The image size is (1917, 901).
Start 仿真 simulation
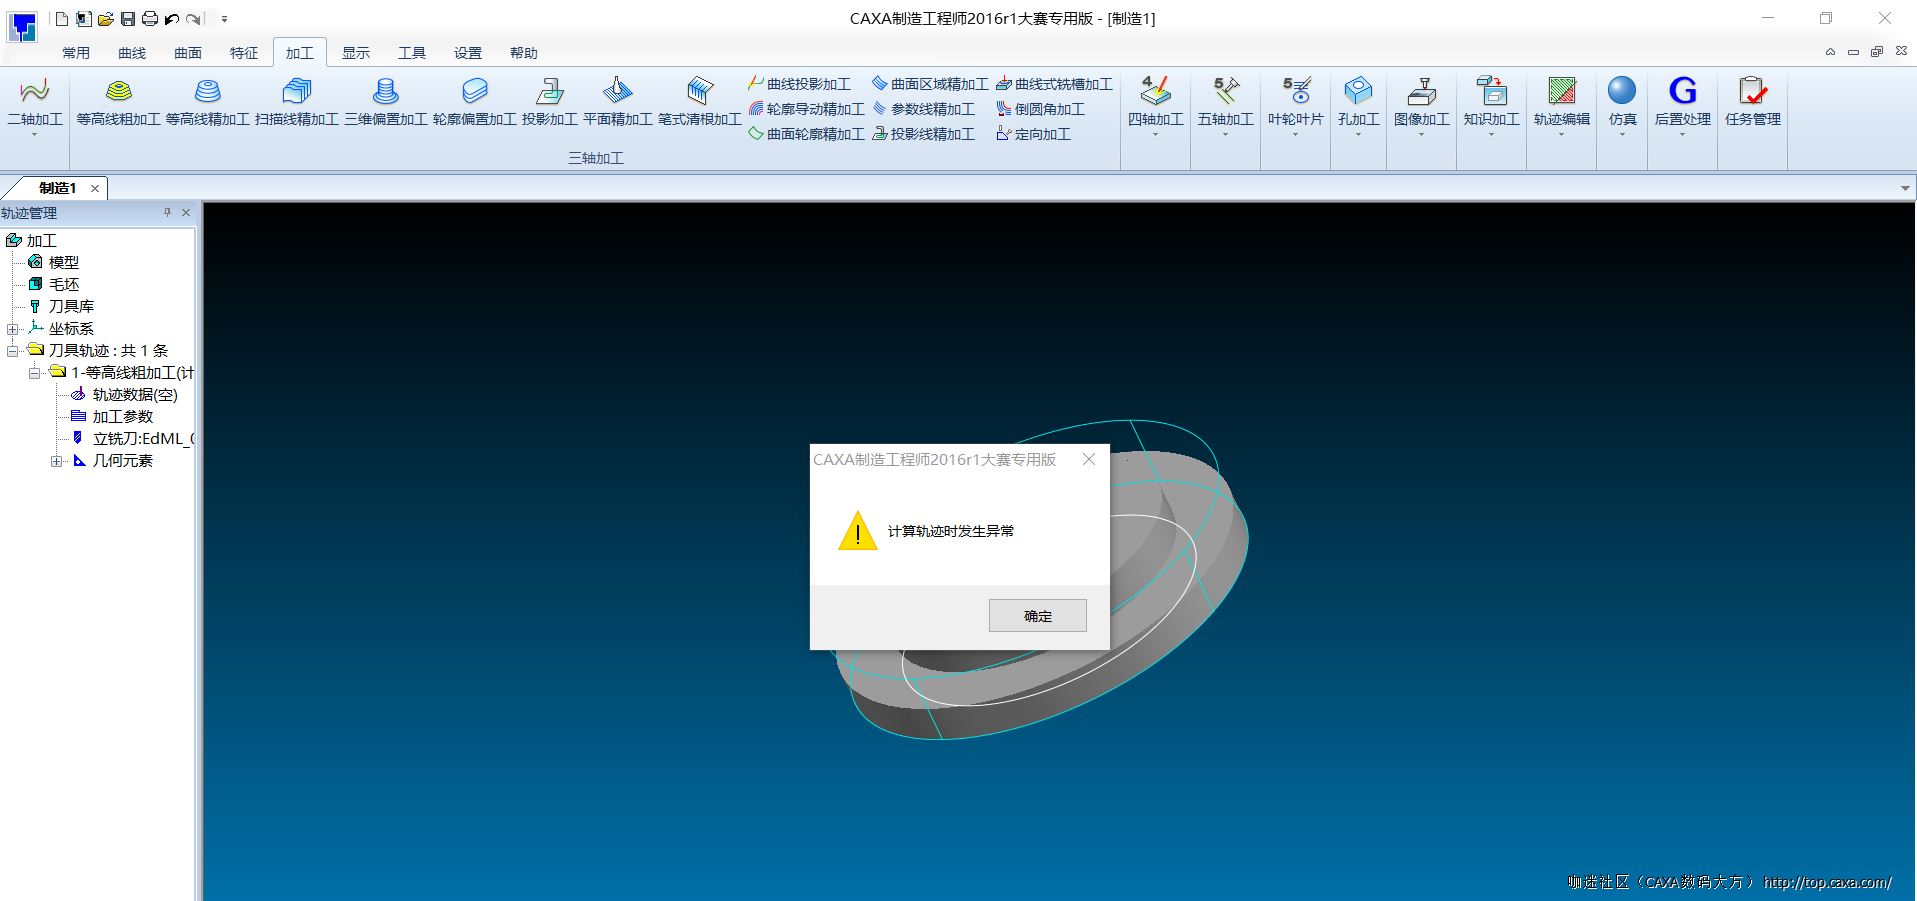click(x=1622, y=102)
